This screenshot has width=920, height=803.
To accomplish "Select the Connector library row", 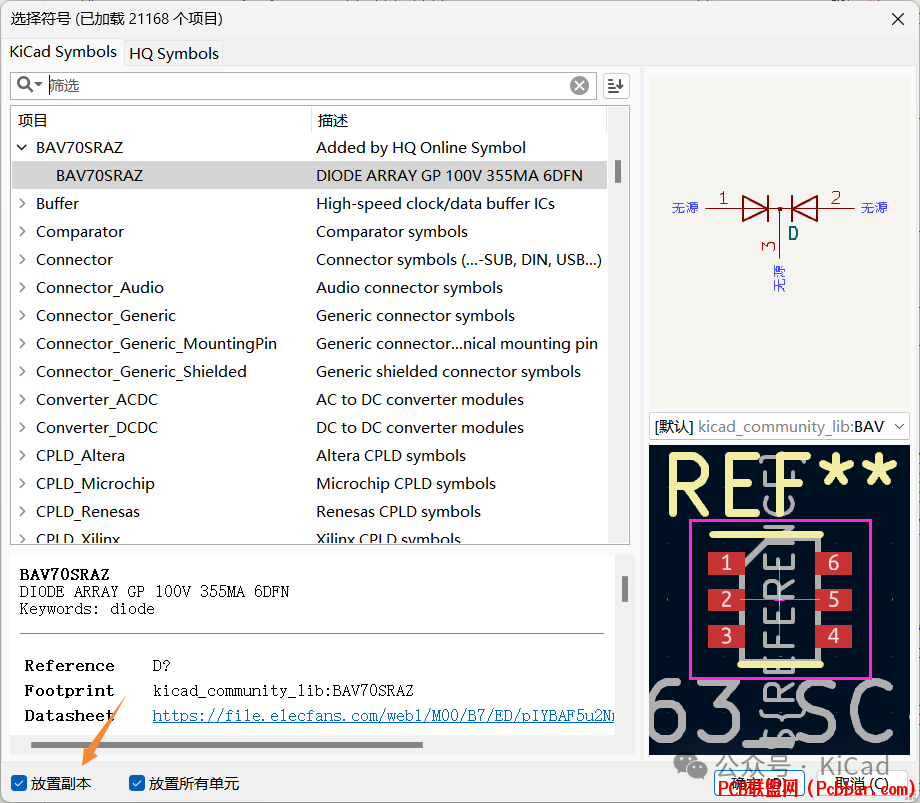I will tap(309, 260).
